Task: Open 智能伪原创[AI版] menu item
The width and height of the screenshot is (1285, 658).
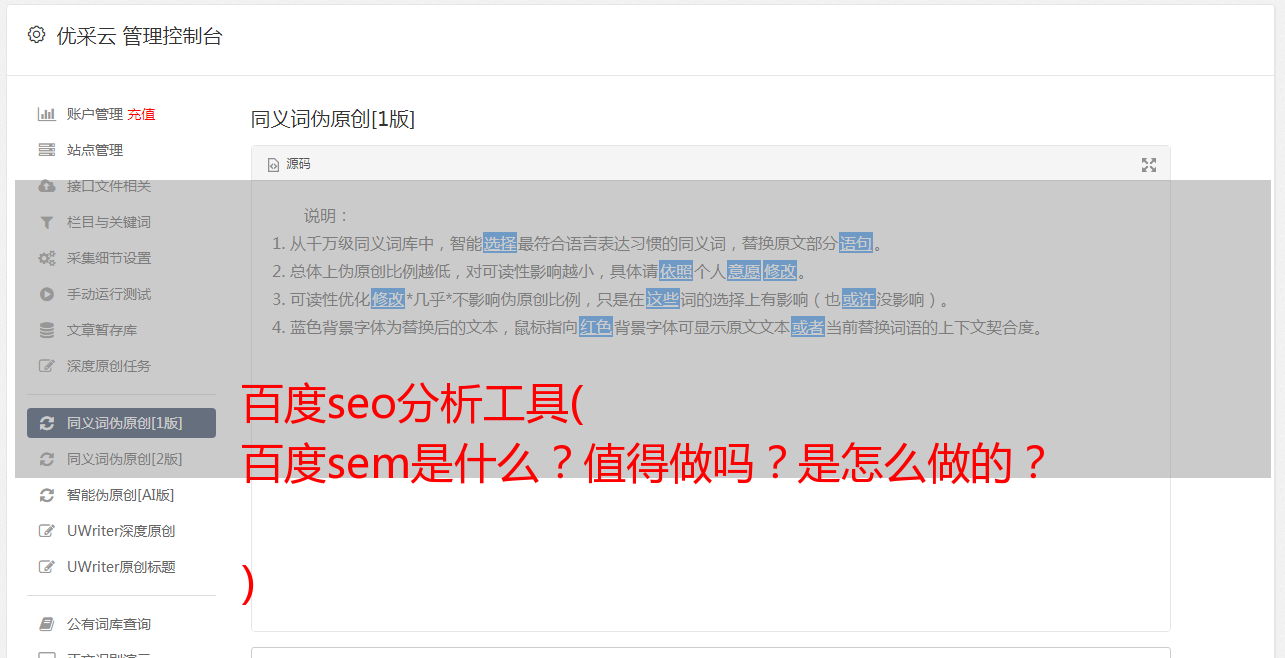Action: tap(121, 495)
